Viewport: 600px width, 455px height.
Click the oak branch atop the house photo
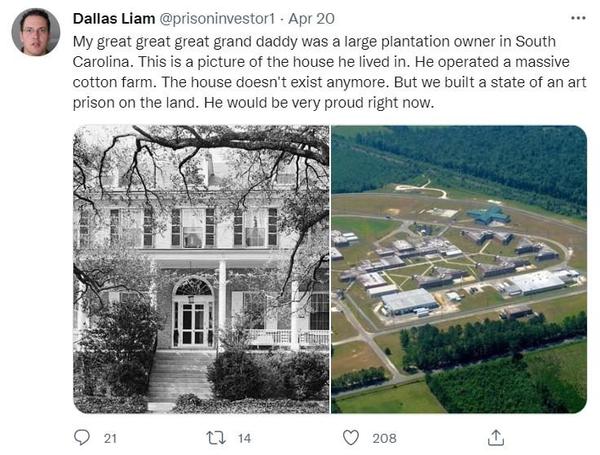click(230, 144)
